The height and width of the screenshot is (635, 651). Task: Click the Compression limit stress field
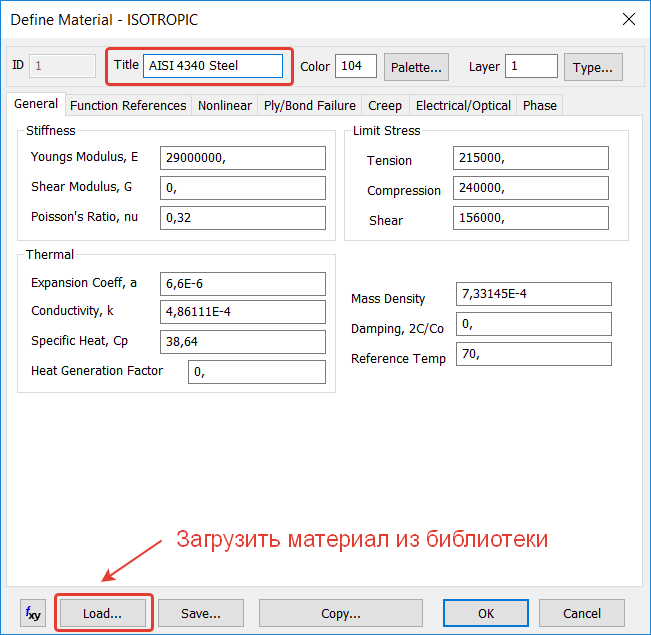coord(531,188)
